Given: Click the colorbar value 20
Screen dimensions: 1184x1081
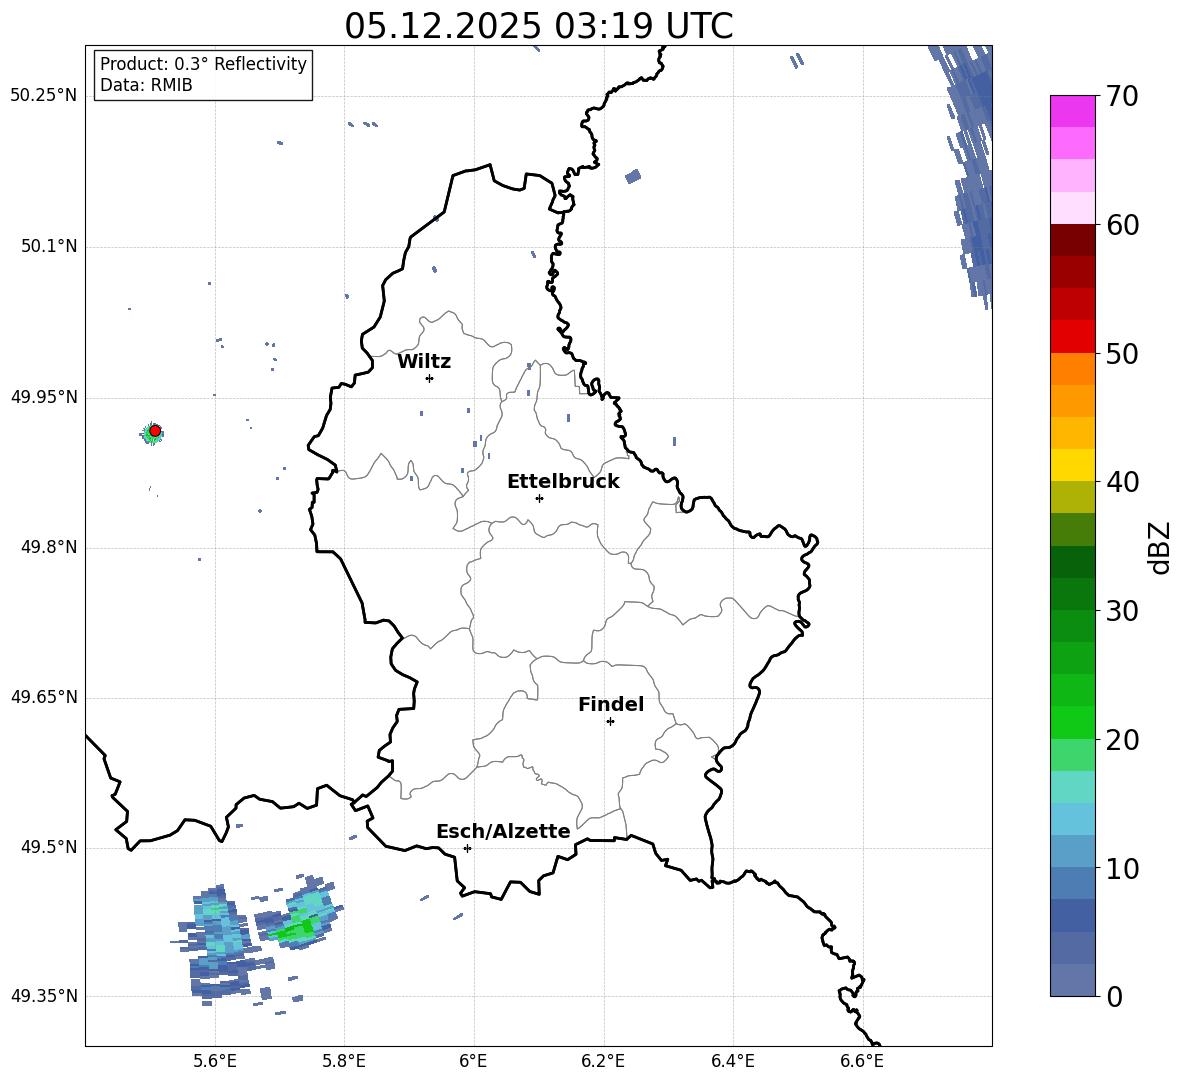Looking at the screenshot, I should pos(1121,740).
